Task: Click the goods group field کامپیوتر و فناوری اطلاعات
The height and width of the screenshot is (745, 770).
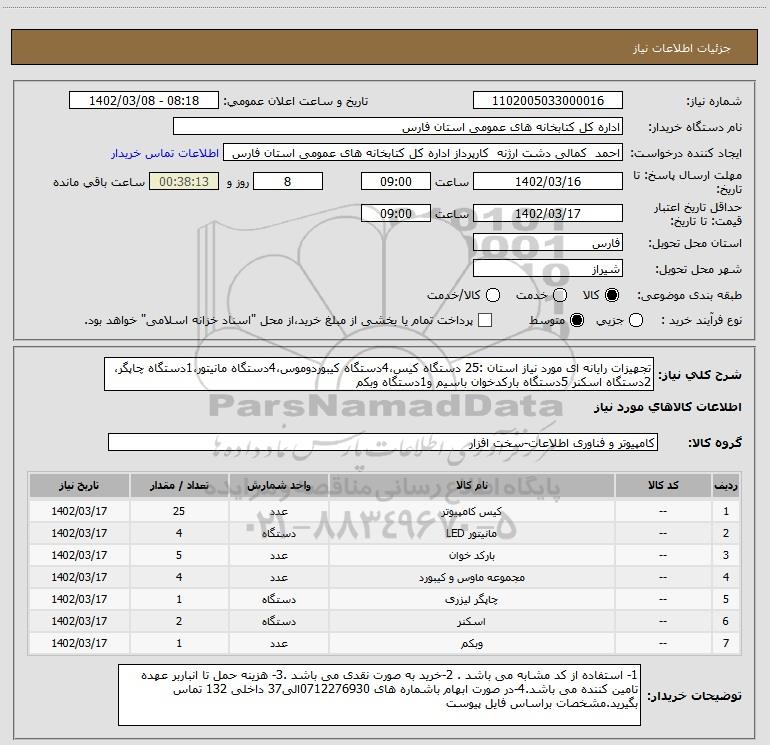Action: tap(383, 442)
